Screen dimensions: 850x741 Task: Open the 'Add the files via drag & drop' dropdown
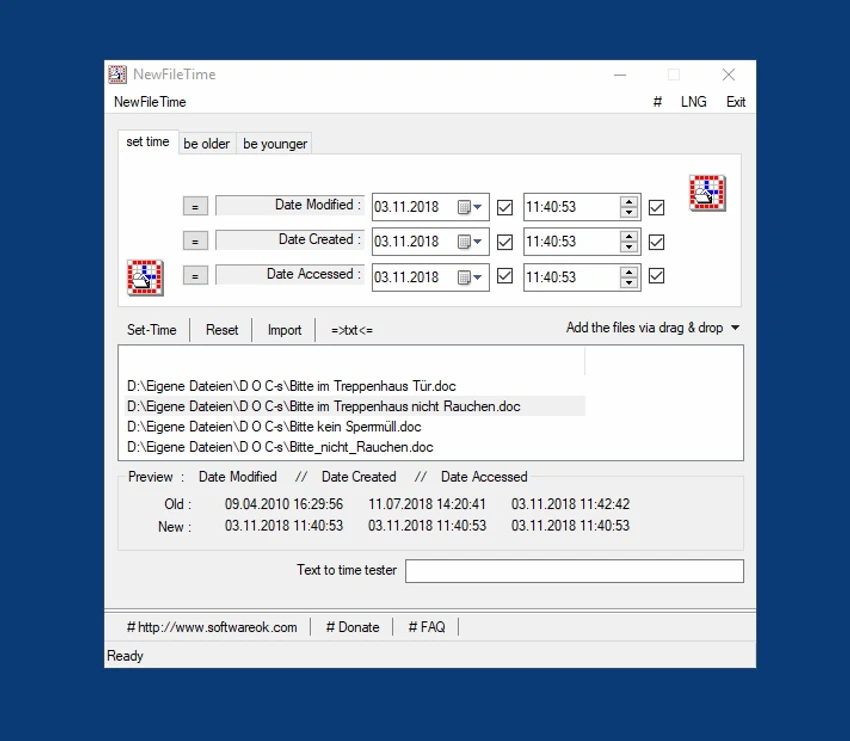(x=653, y=327)
